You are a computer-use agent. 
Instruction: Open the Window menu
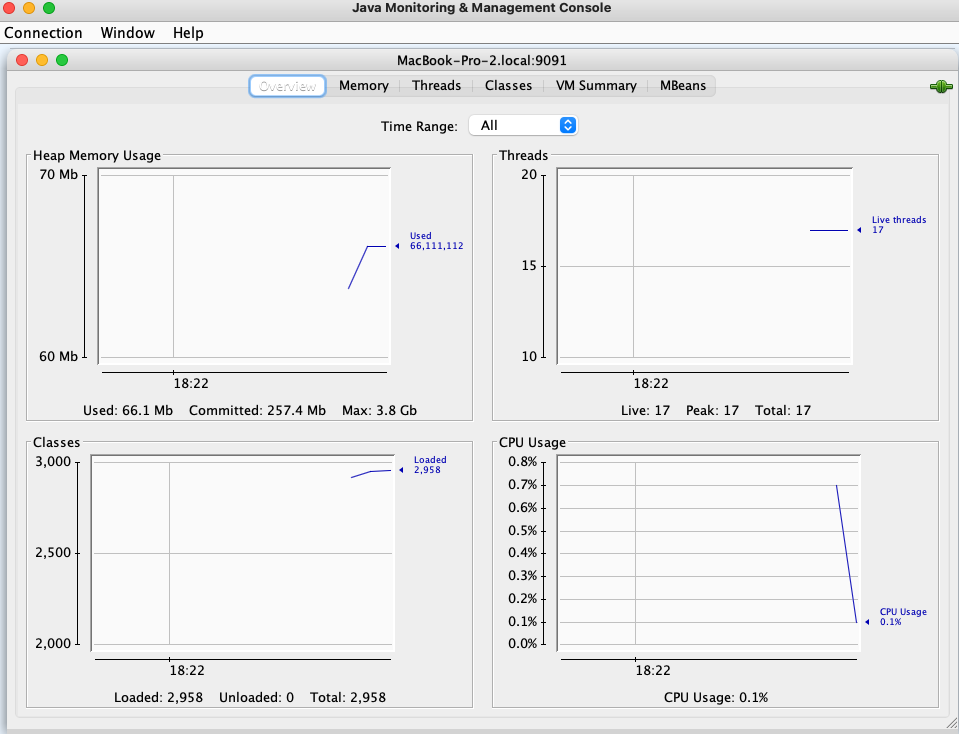[127, 33]
